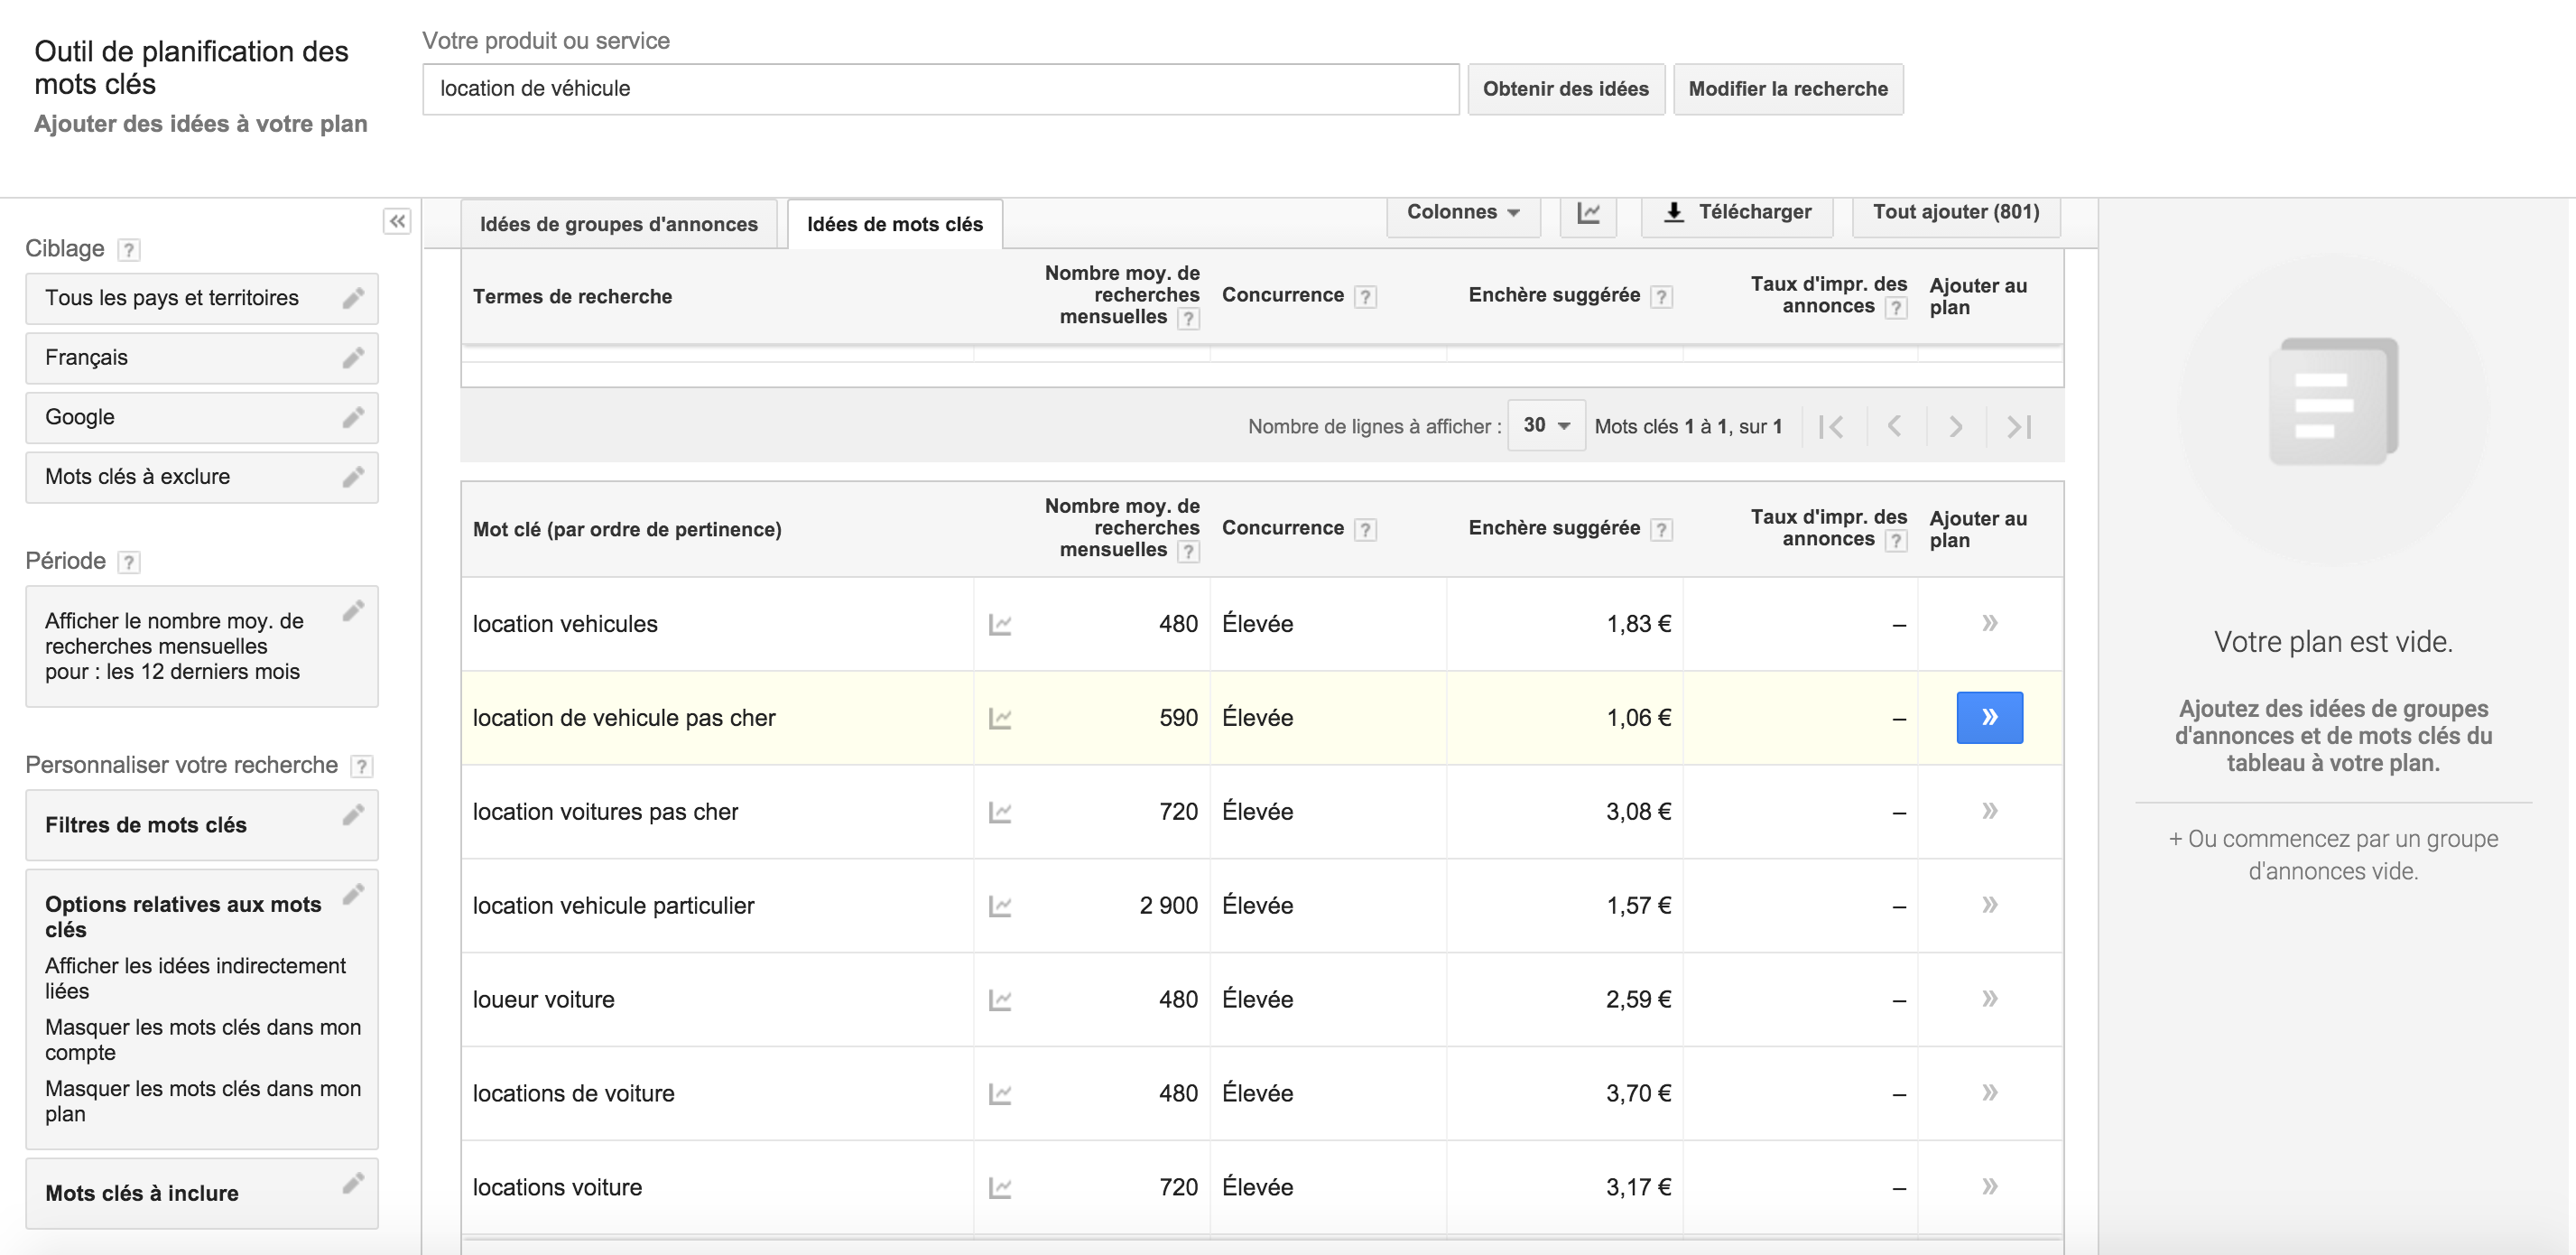Select keyword 'loueur voiture'
Screen dimensions: 2576x1255
[x=543, y=1000]
